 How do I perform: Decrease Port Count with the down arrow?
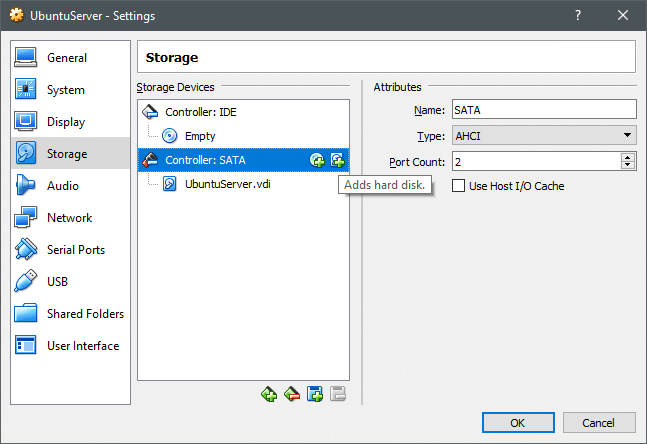628,165
